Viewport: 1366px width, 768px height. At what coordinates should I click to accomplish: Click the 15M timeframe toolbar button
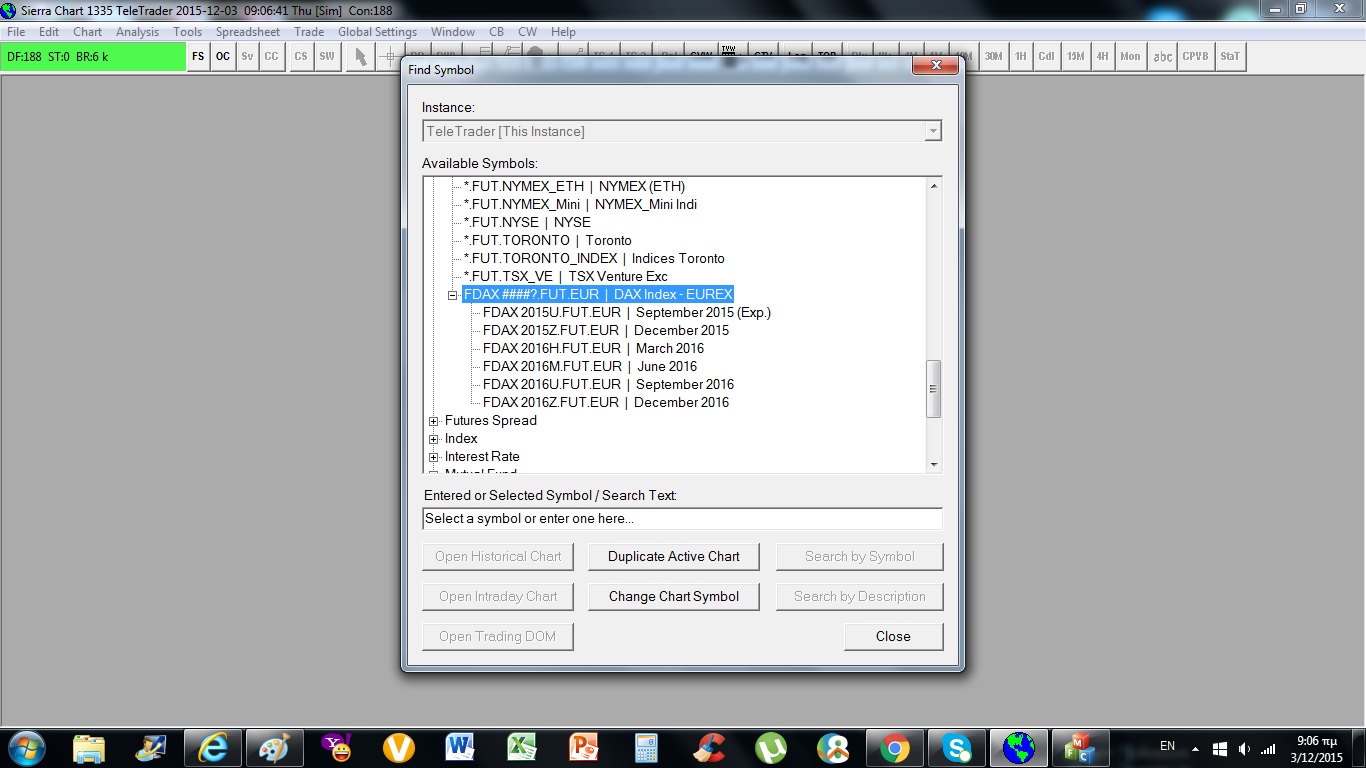[x=1075, y=57]
